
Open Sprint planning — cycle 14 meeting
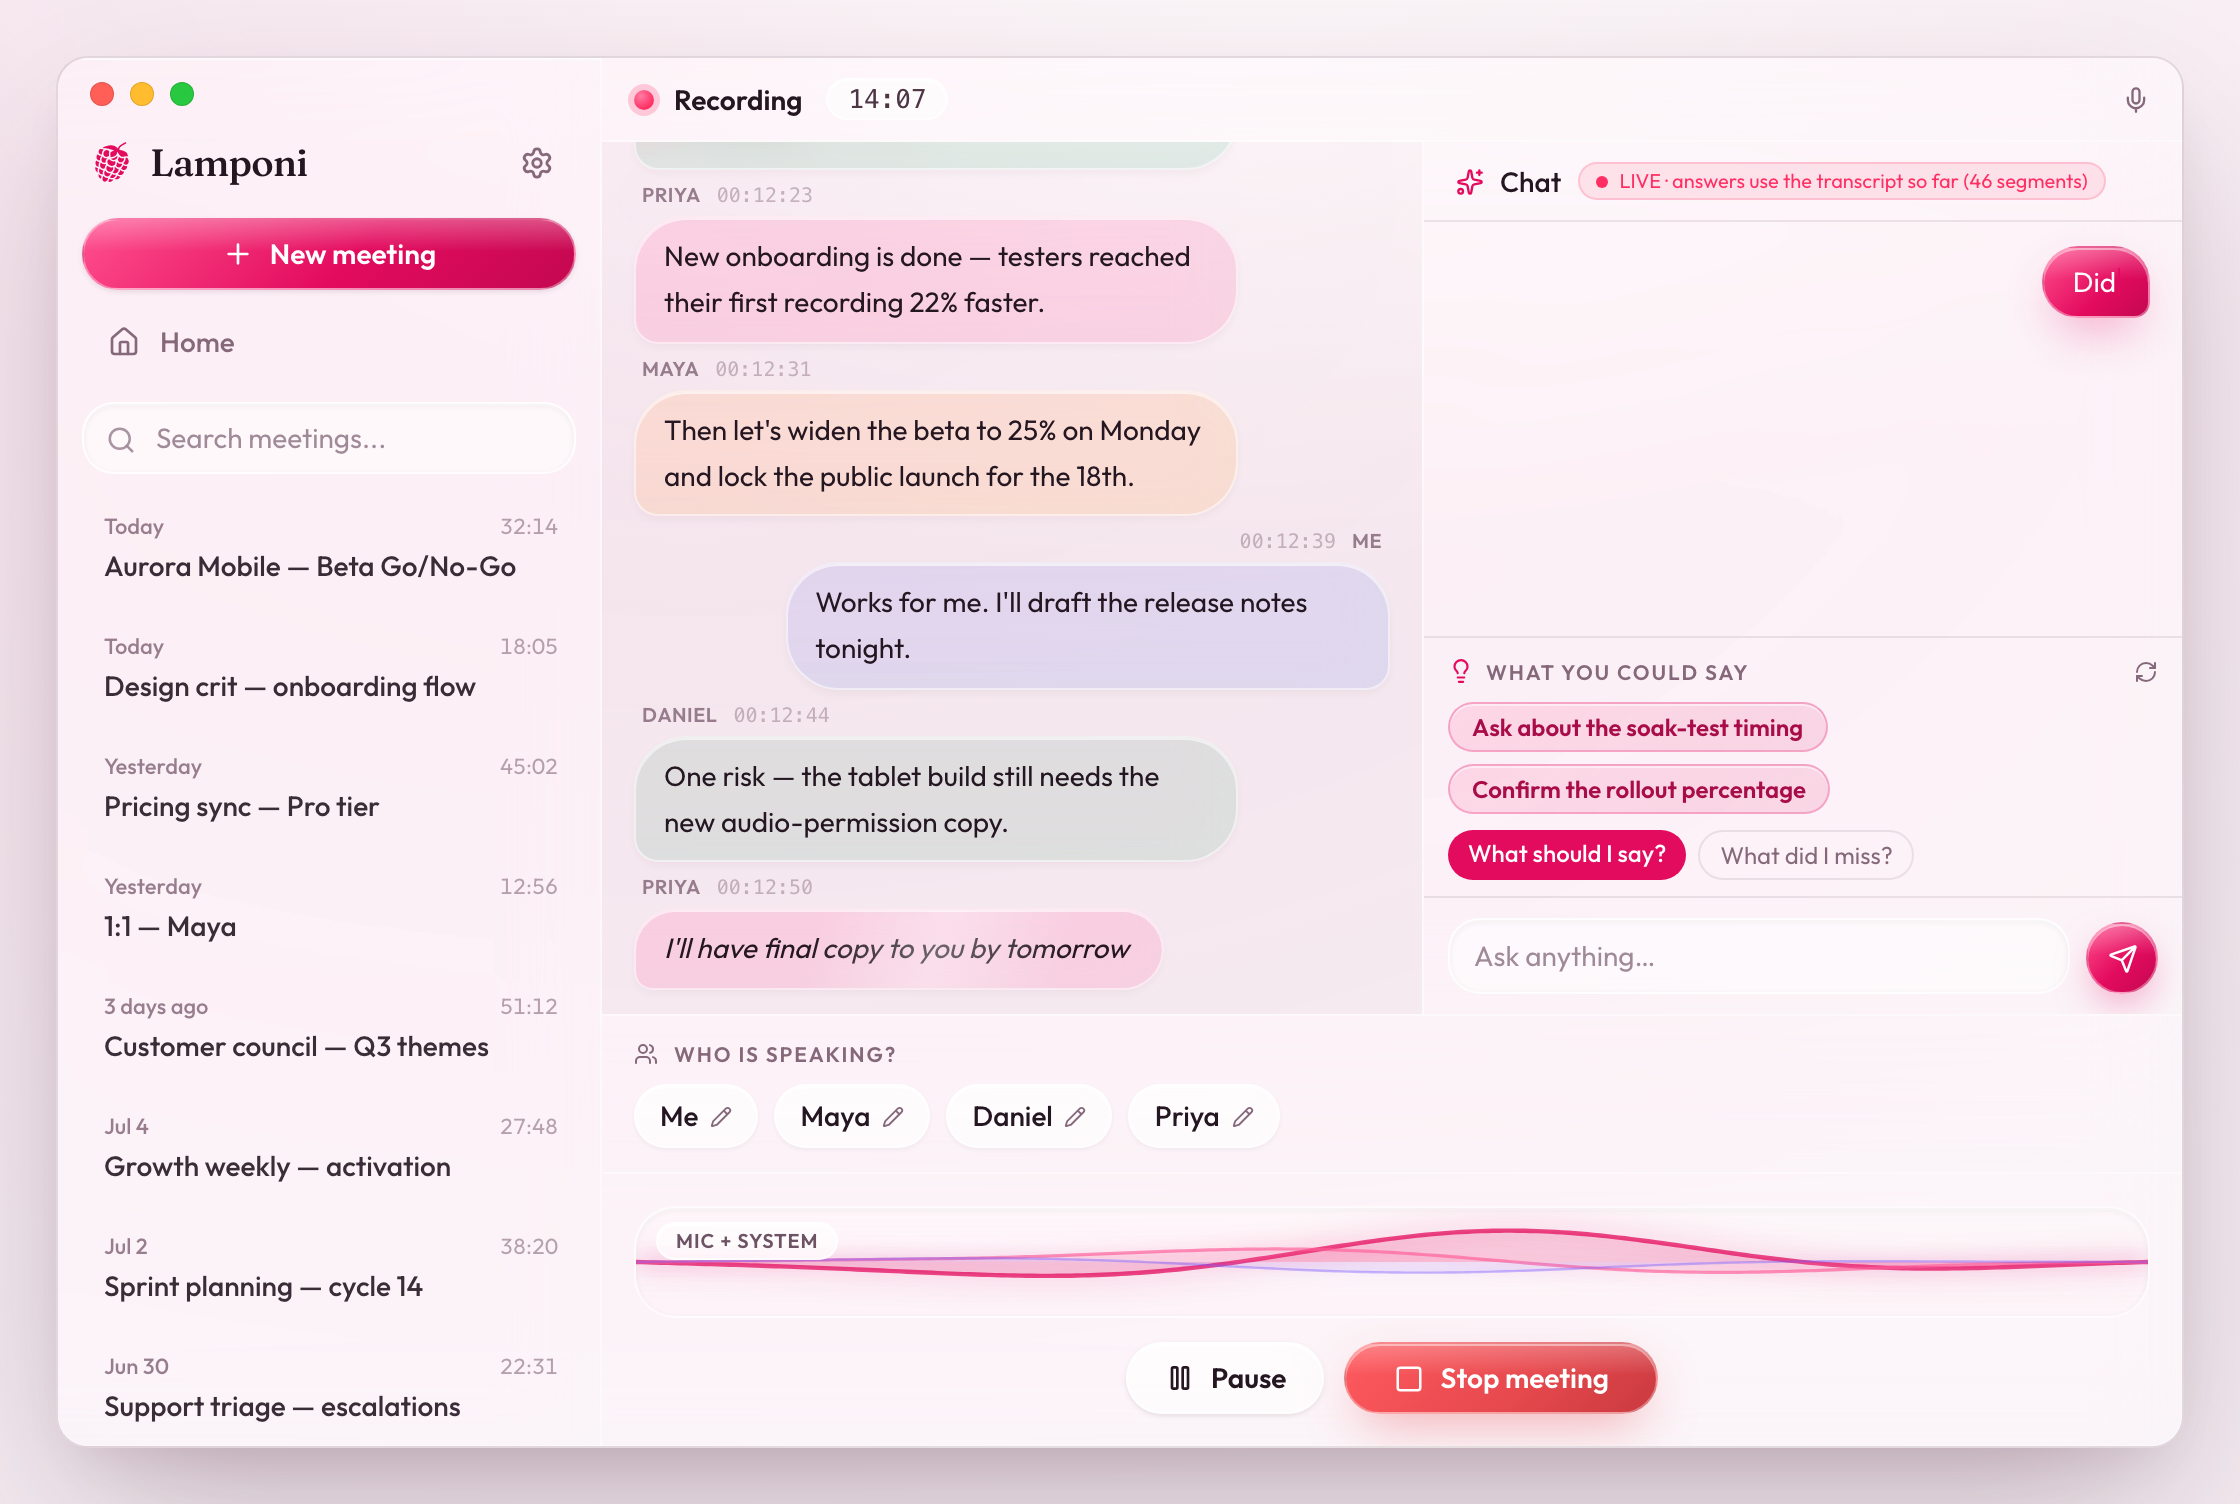(330, 1268)
